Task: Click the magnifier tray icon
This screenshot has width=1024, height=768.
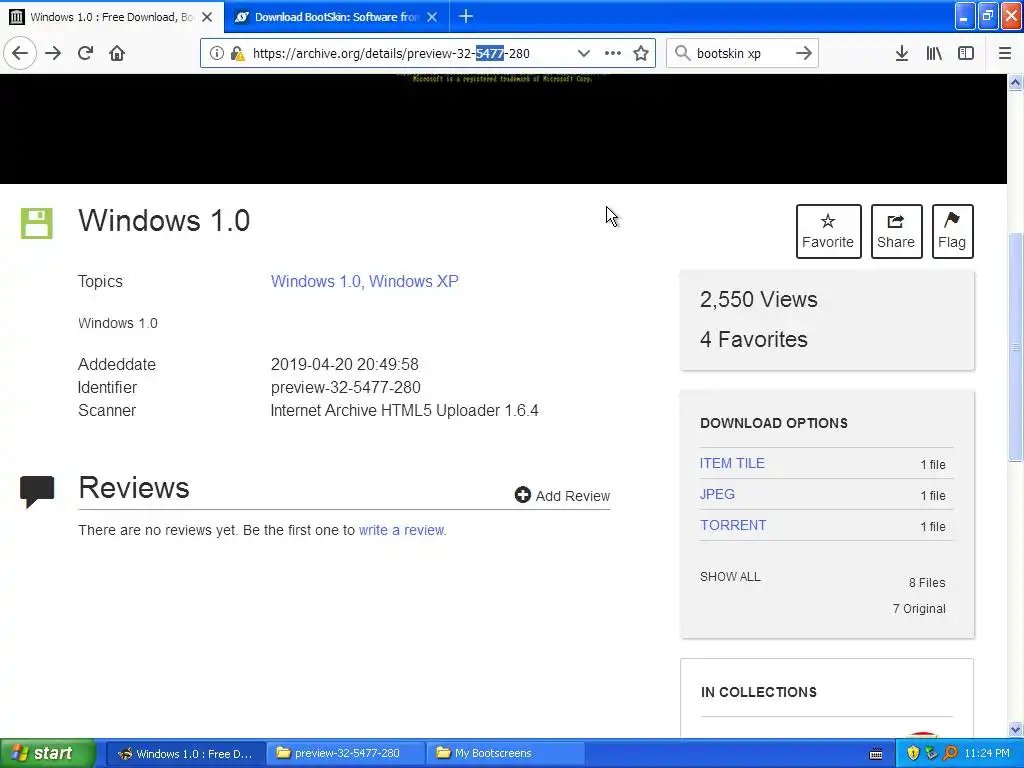Action: pos(950,753)
